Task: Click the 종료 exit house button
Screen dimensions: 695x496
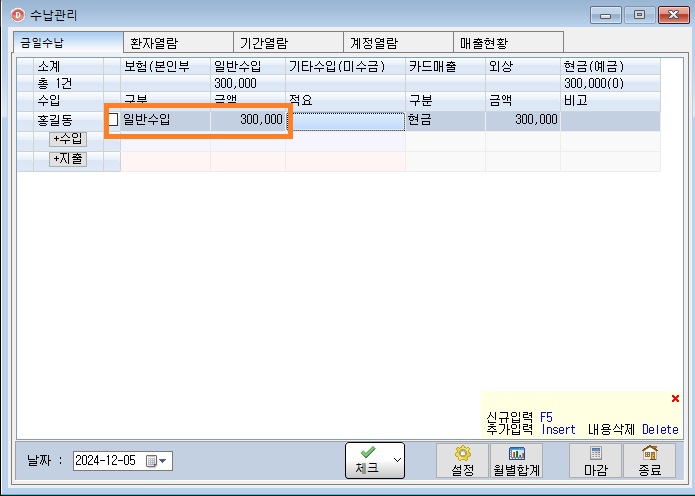Action: tap(649, 461)
